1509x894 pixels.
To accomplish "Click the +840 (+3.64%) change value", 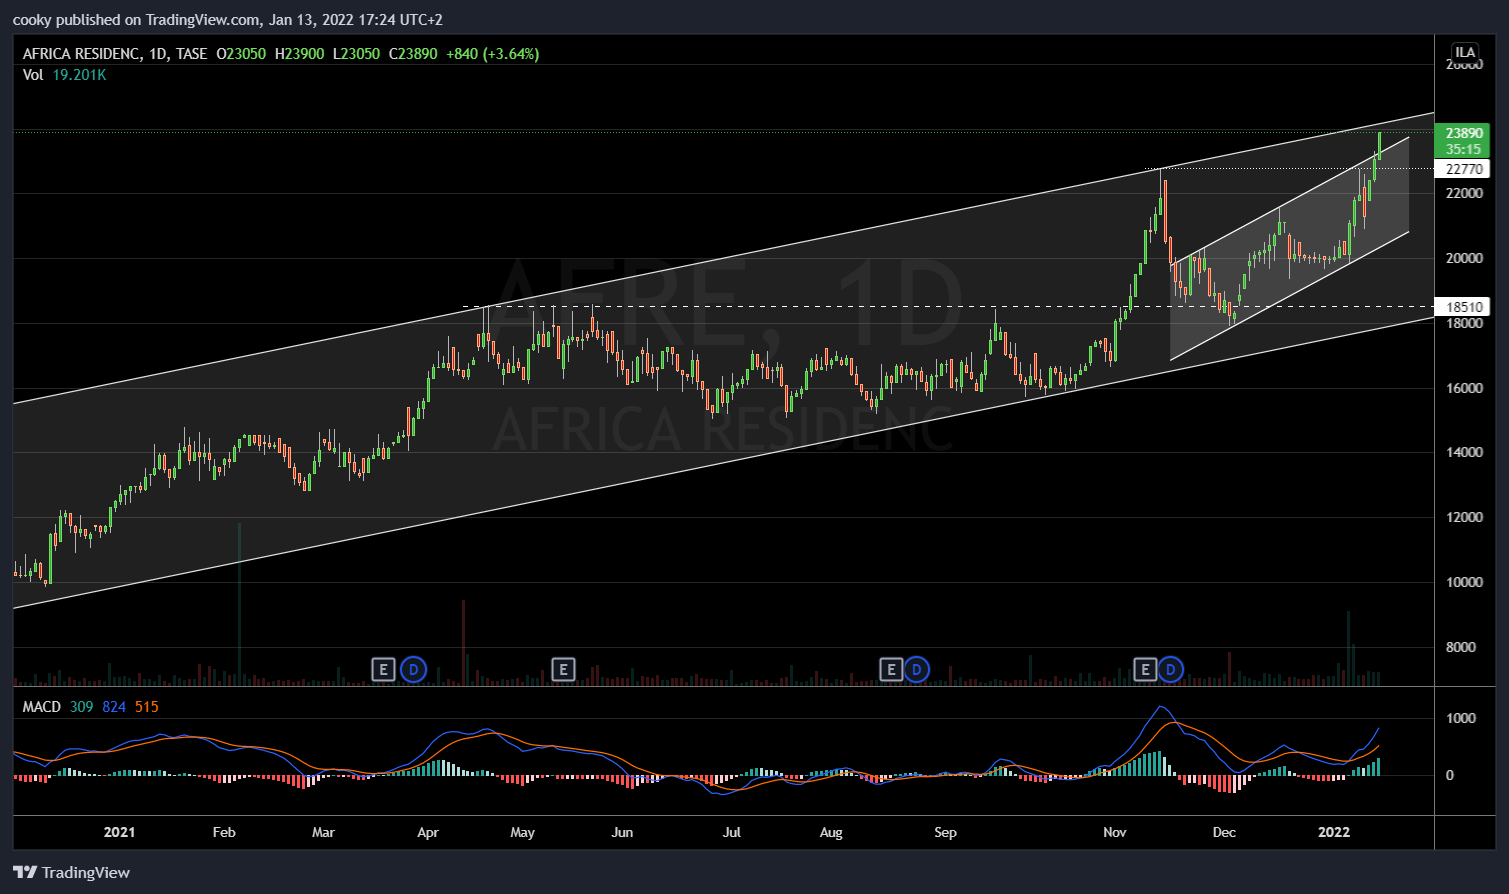I will [492, 54].
